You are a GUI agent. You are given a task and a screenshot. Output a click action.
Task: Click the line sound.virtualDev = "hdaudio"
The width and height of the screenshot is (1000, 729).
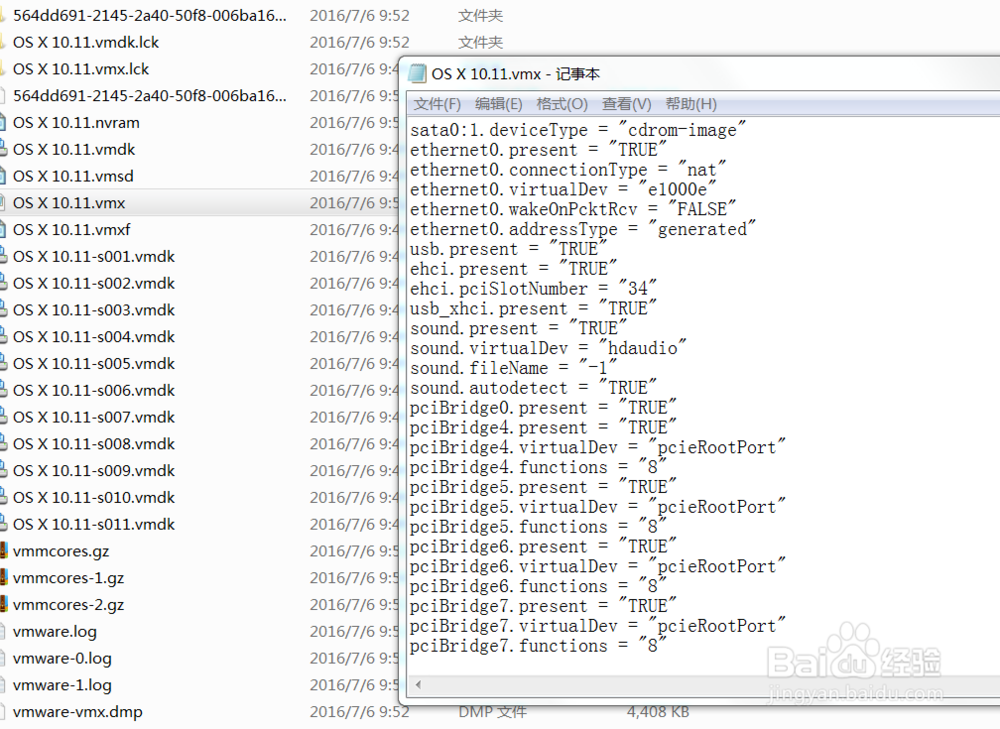coord(548,348)
